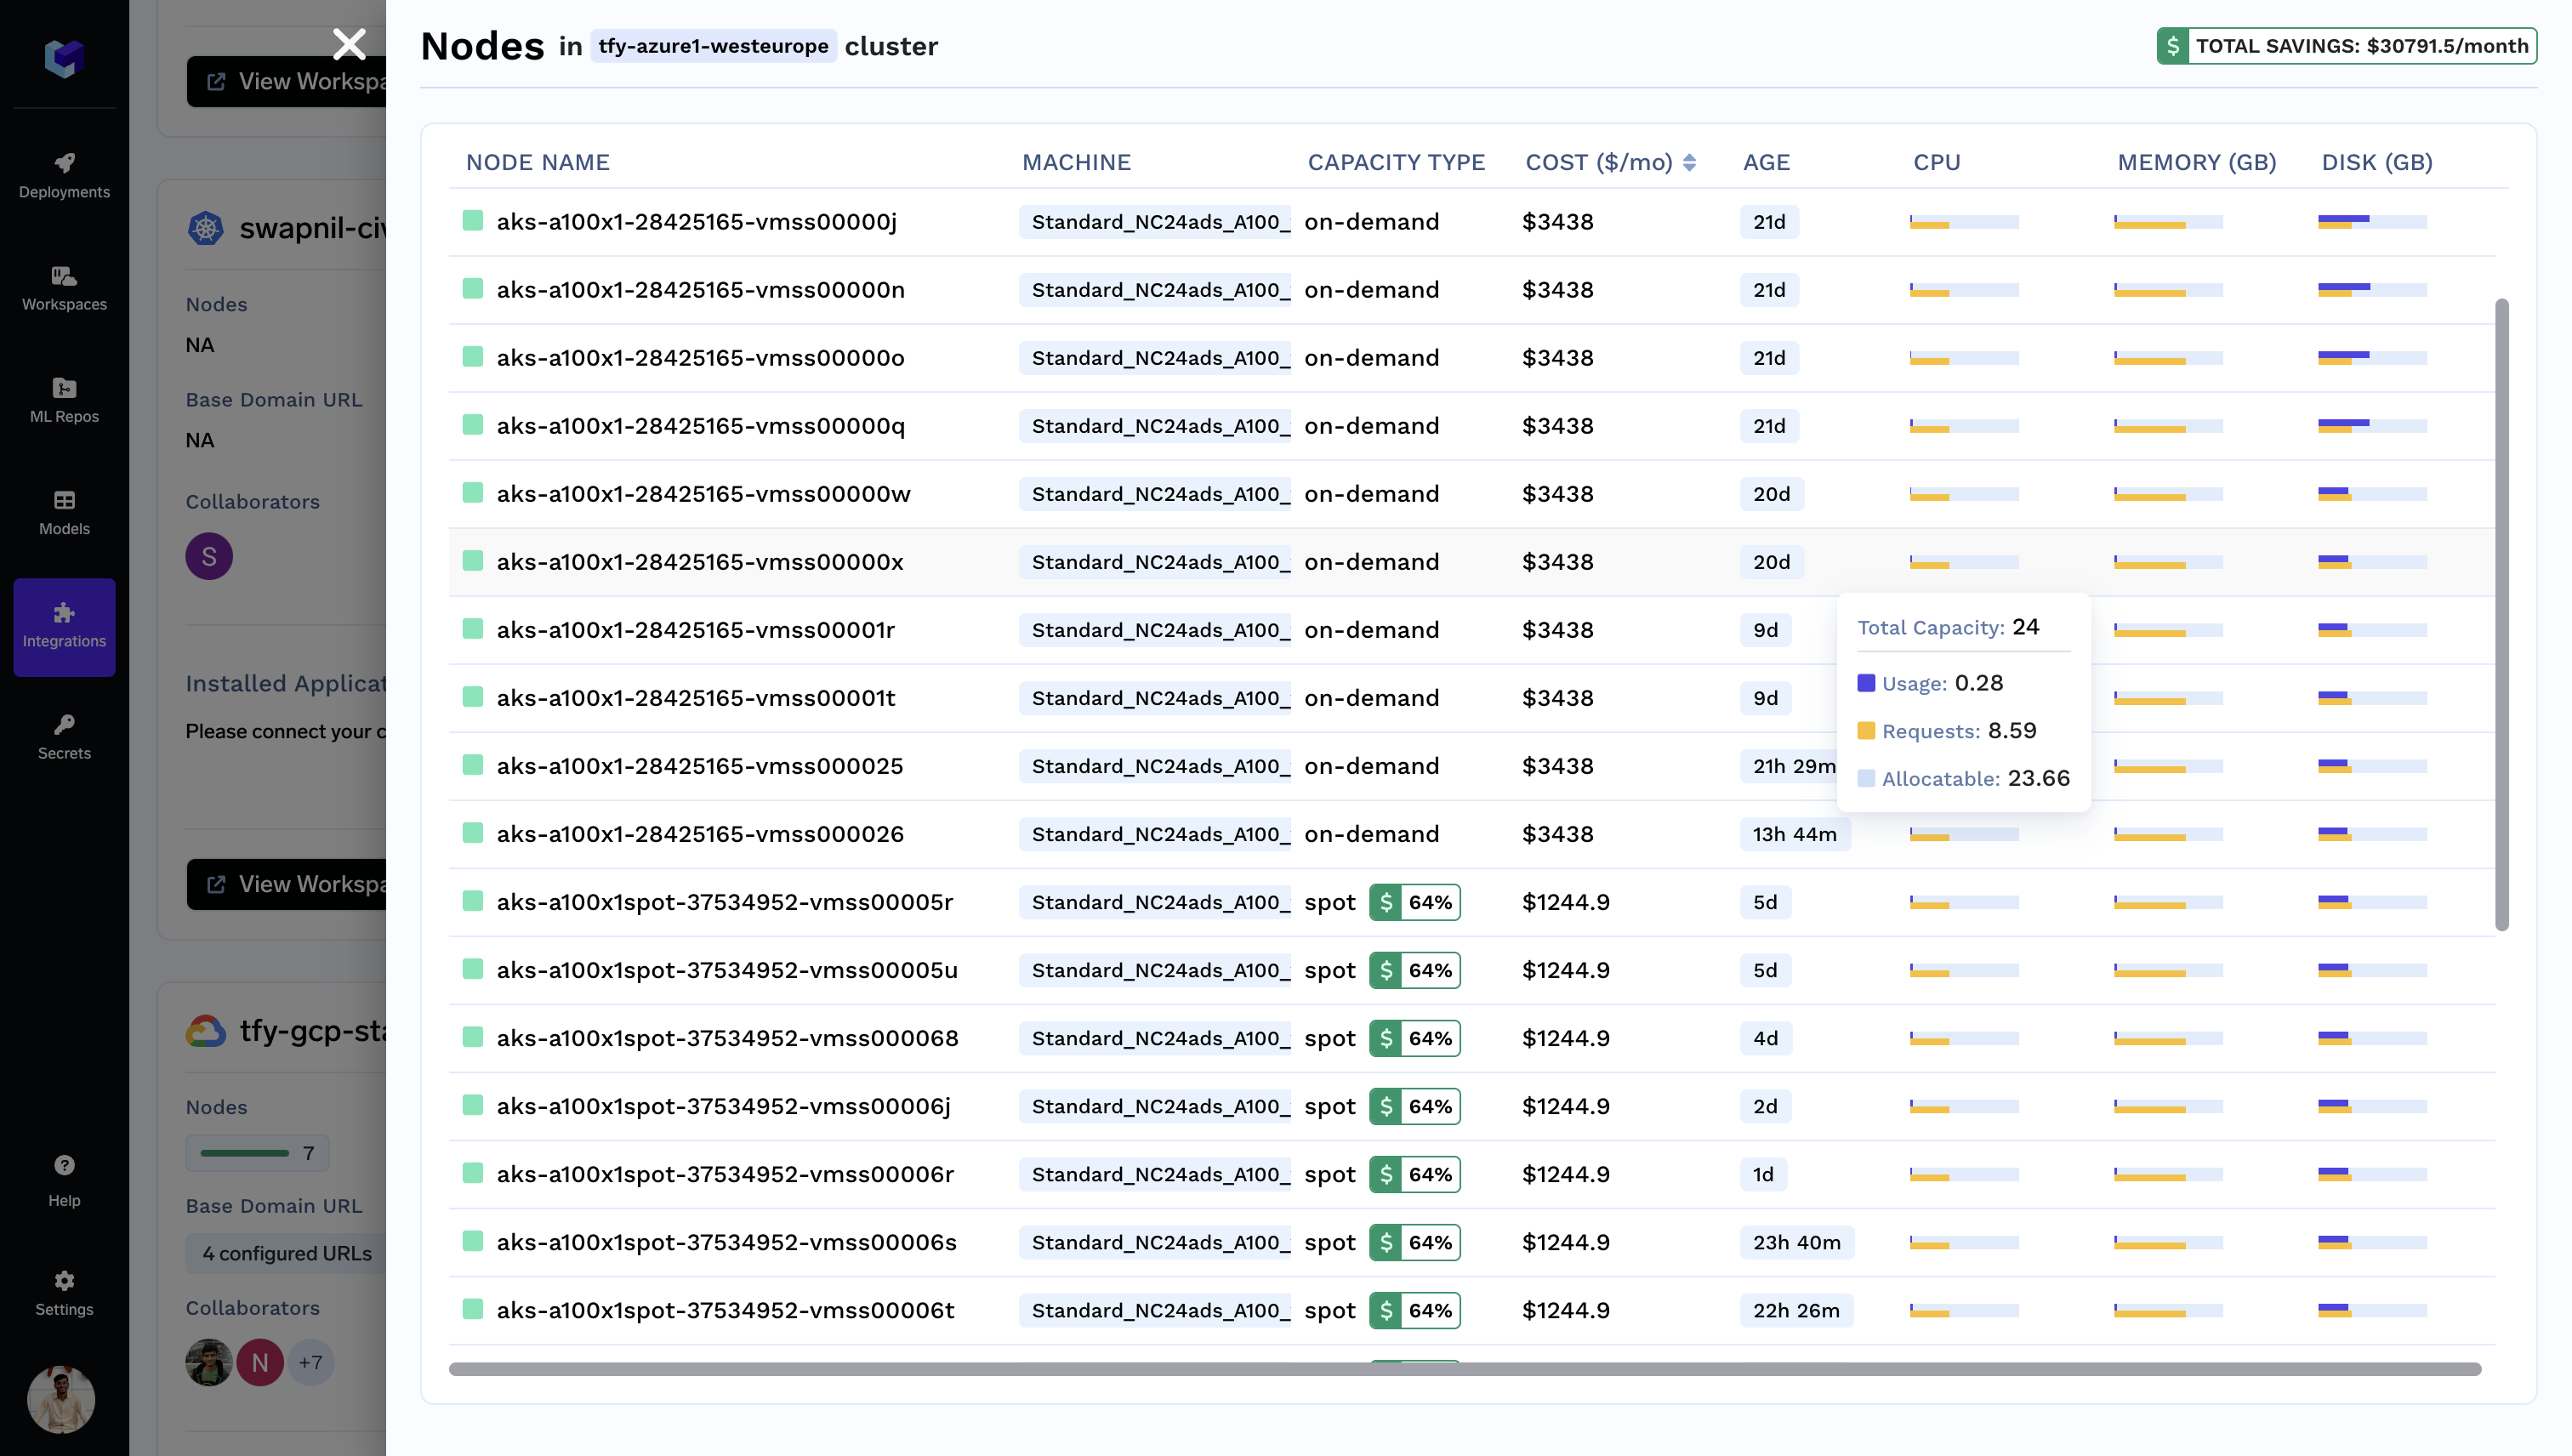Select Integrations in sidebar
The width and height of the screenshot is (2572, 1456).
tap(64, 625)
